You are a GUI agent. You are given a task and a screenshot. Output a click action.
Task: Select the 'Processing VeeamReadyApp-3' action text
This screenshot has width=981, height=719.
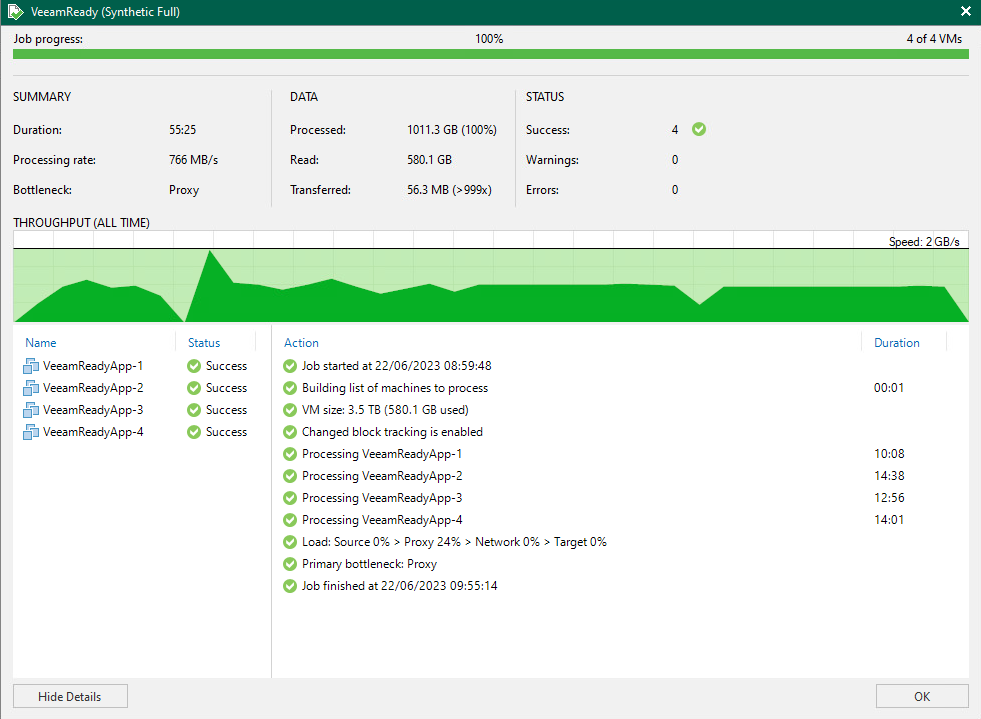382,498
